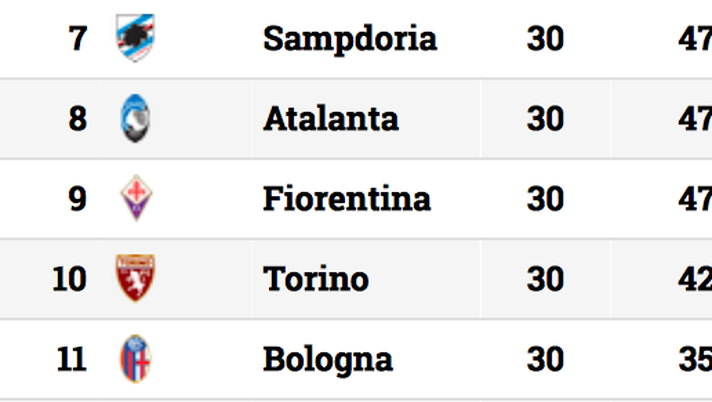The height and width of the screenshot is (402, 712).
Task: Click Fiorentina's 47 points value
Action: tap(695, 199)
